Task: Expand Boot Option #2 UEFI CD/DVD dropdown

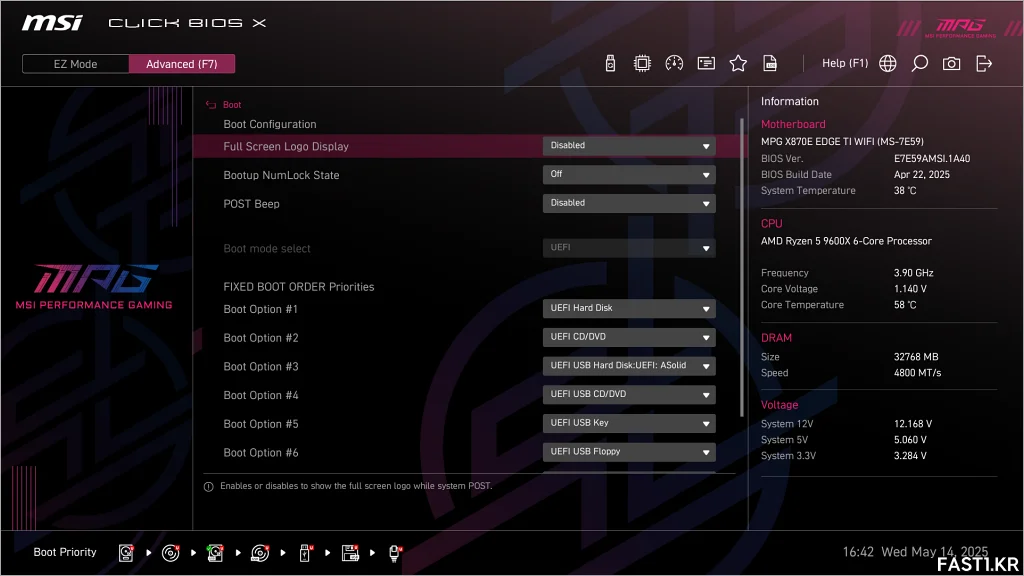Action: tap(629, 337)
